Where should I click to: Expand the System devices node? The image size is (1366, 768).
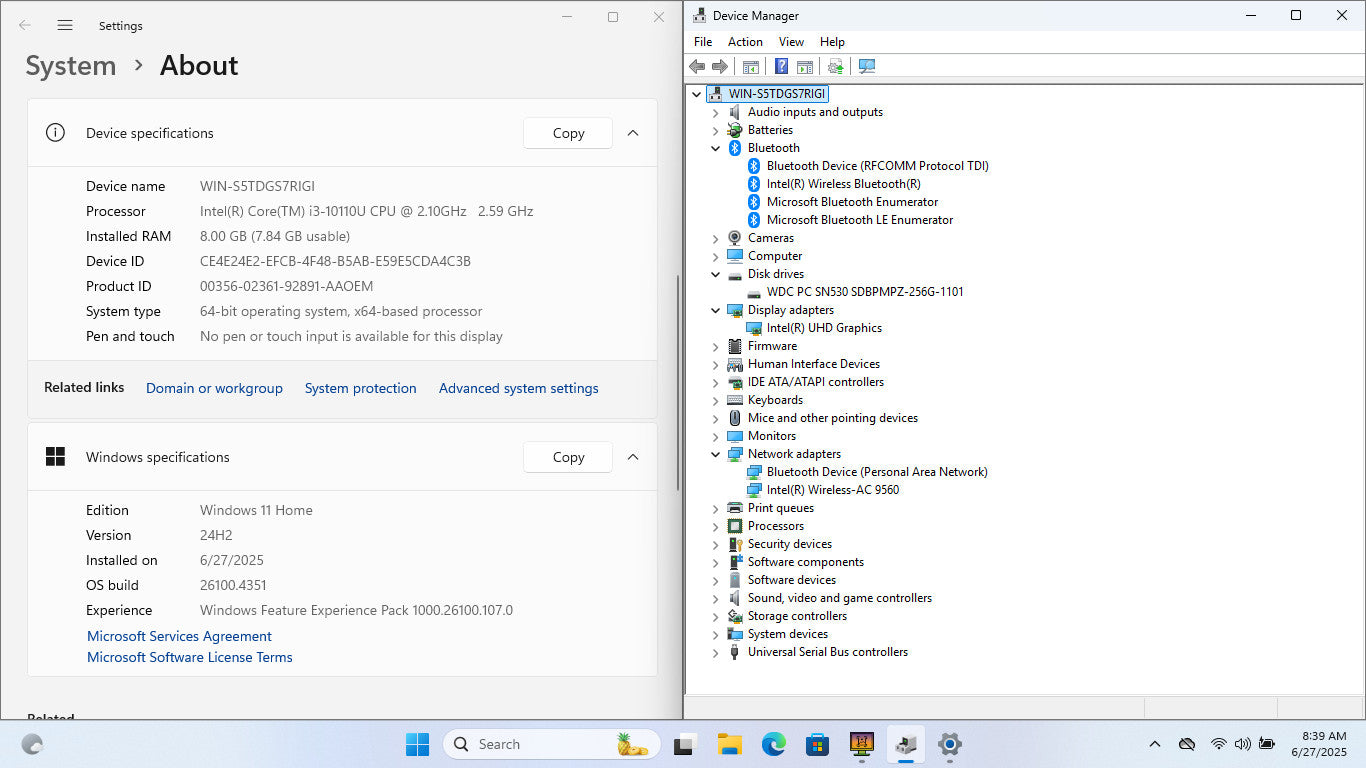point(715,634)
